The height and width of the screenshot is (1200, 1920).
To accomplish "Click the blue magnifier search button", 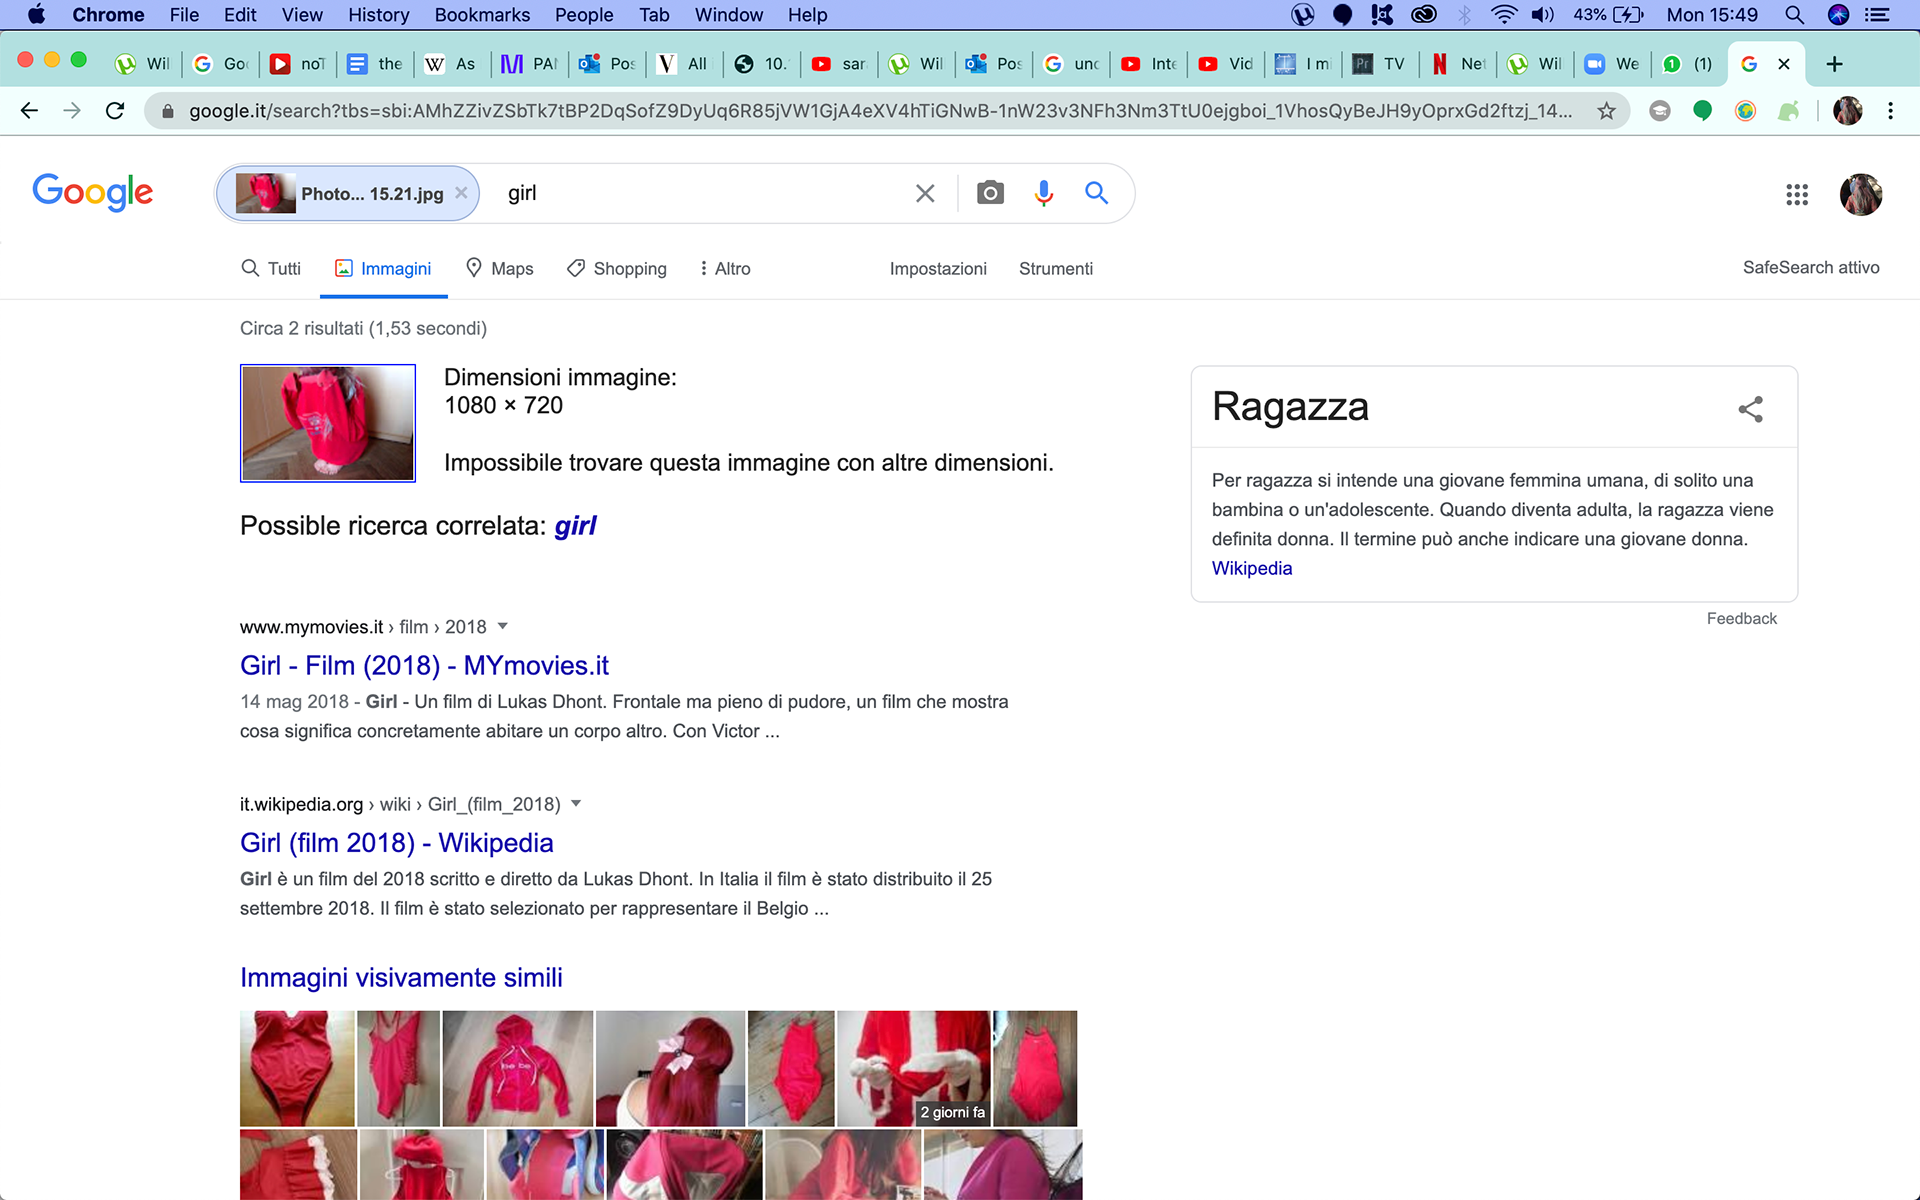I will [1097, 193].
